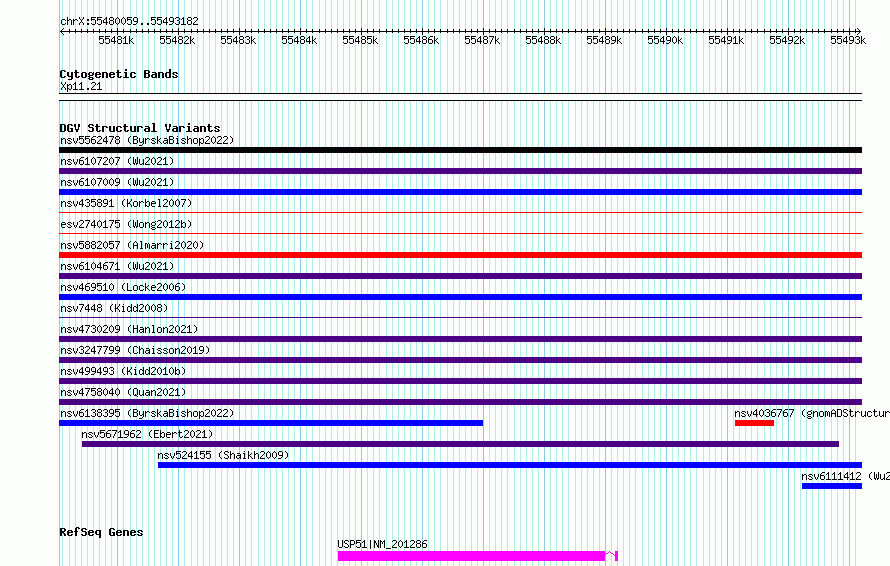Screen dimensions: 890x566
Task: Open nsv524155 (Shaikh2009) variant label
Action: tap(223, 455)
